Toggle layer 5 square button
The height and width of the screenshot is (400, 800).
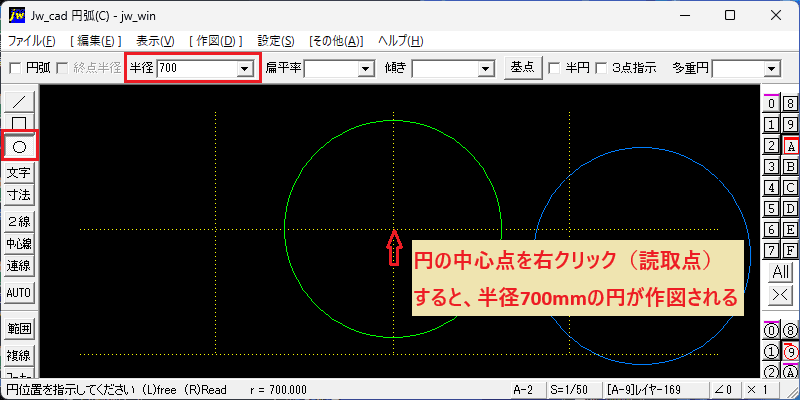click(771, 209)
